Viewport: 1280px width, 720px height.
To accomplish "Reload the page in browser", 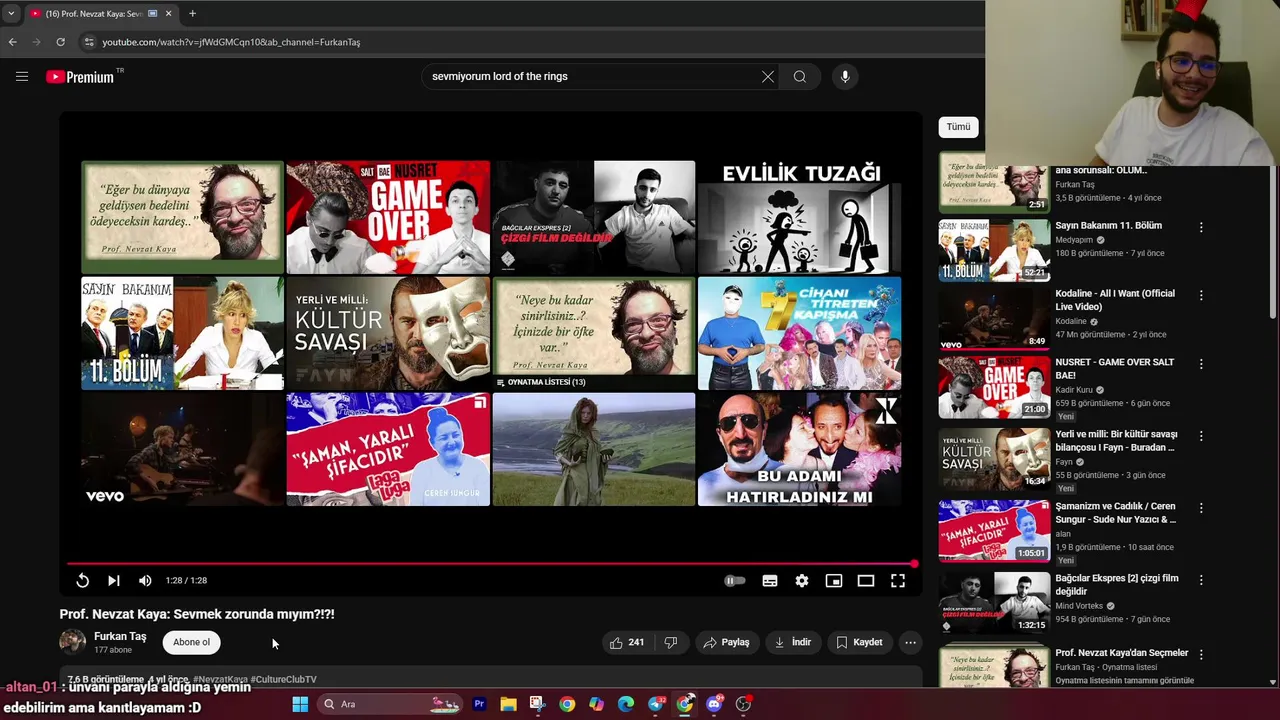I will click(60, 42).
